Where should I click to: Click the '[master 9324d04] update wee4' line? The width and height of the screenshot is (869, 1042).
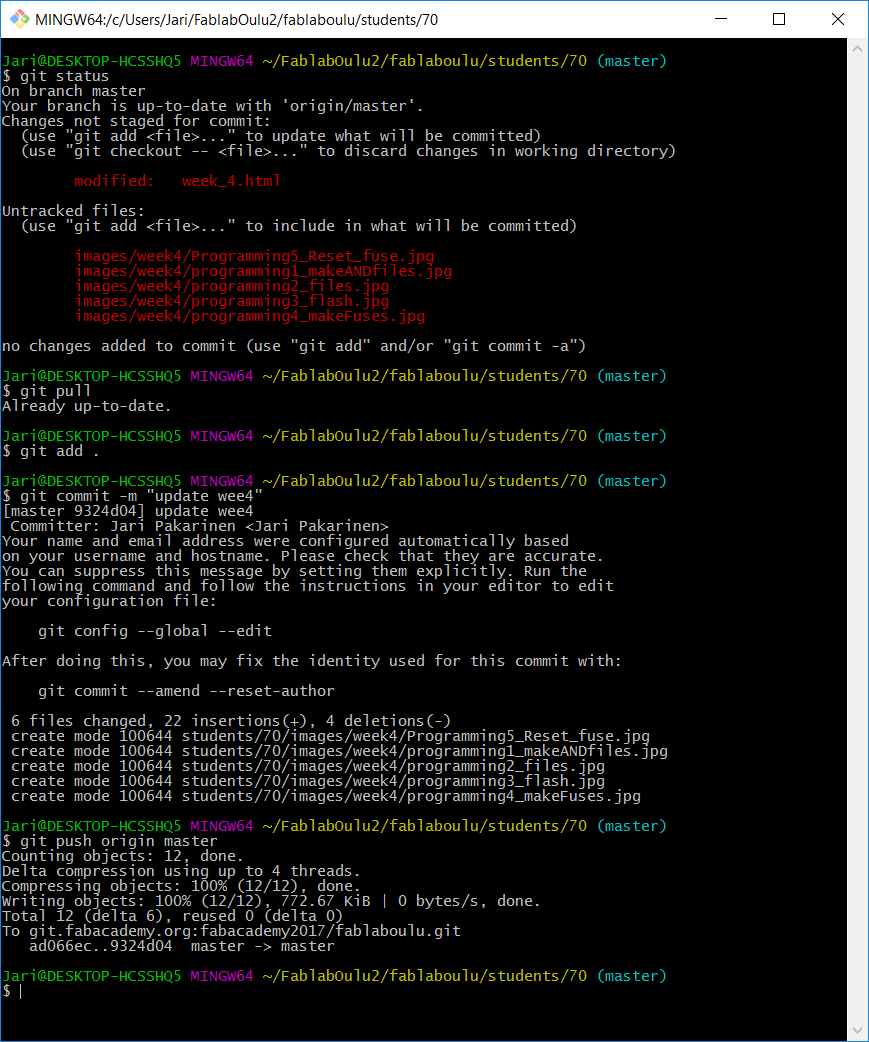click(128, 512)
